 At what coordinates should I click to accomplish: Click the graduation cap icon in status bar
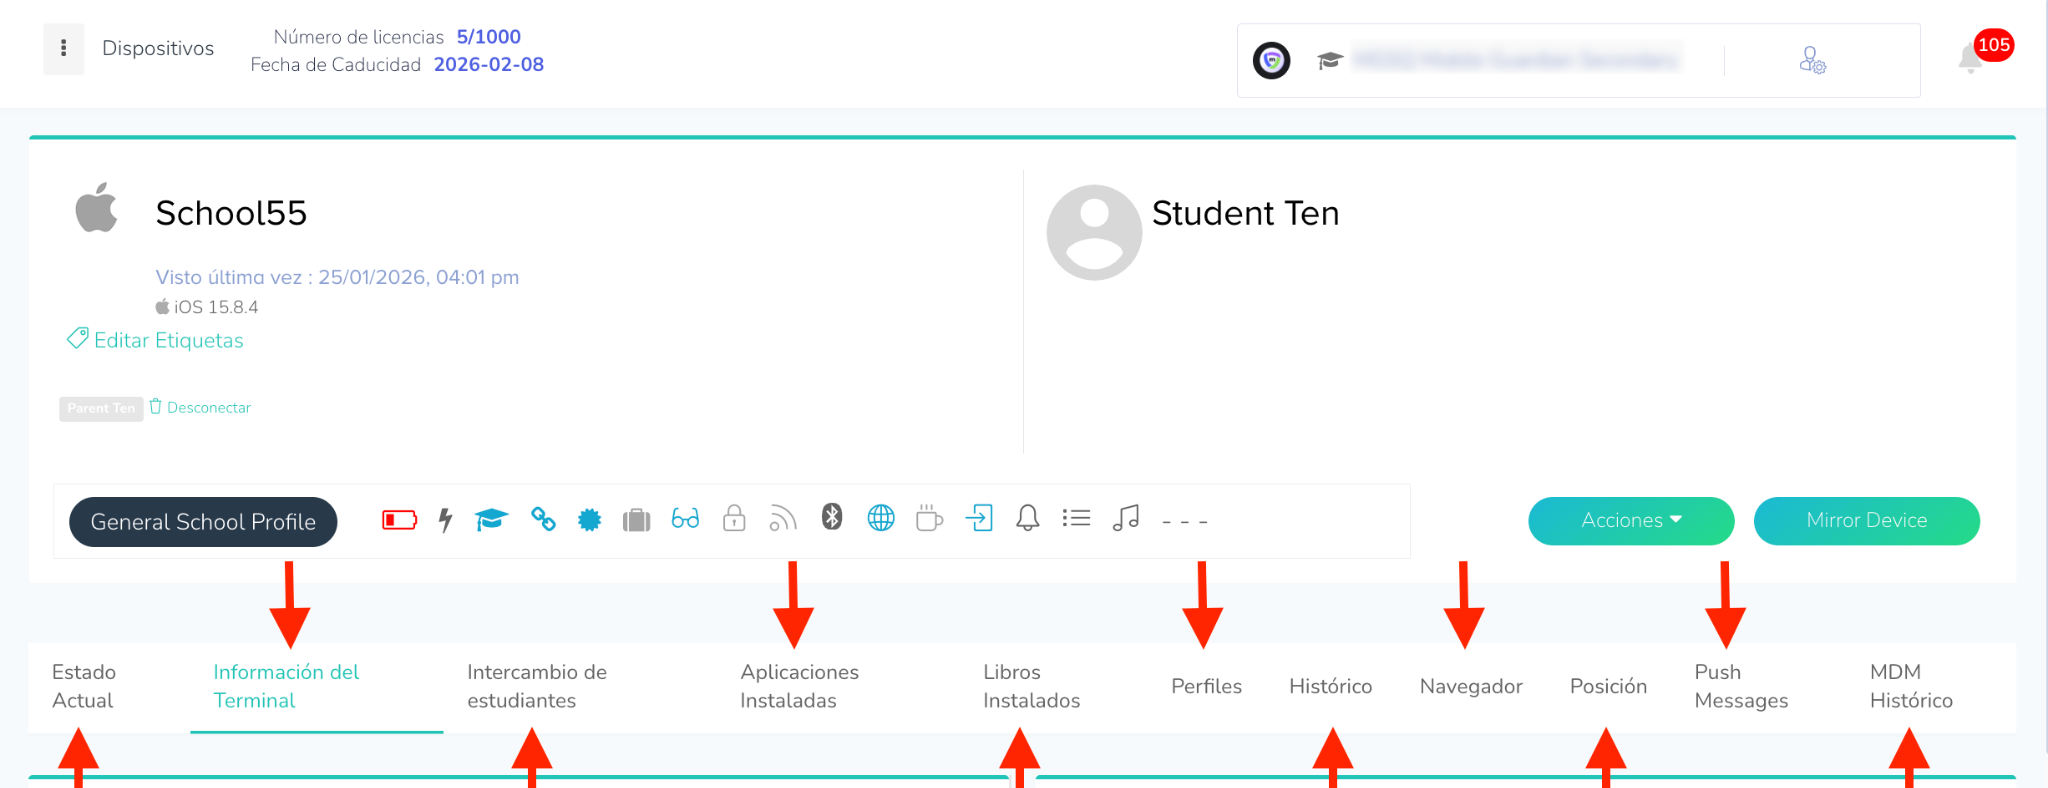pos(491,520)
